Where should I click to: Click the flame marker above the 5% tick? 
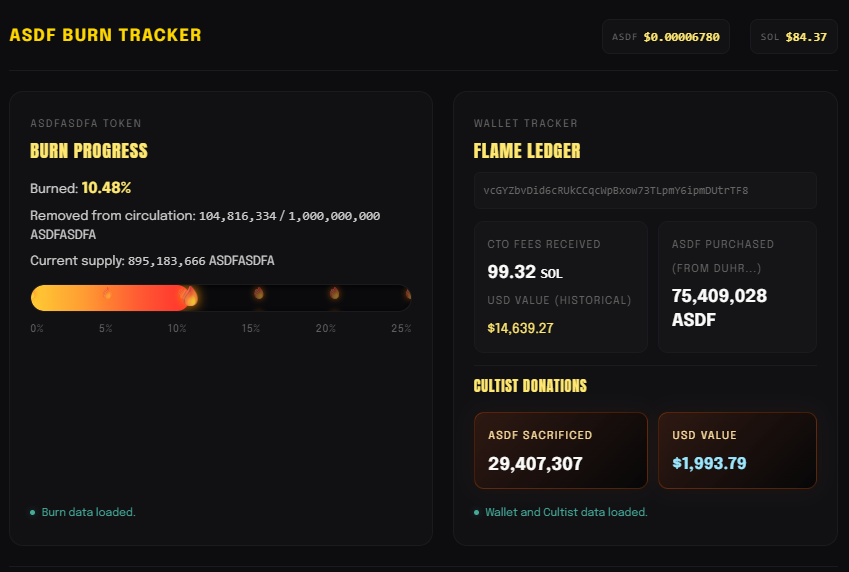(x=107, y=294)
